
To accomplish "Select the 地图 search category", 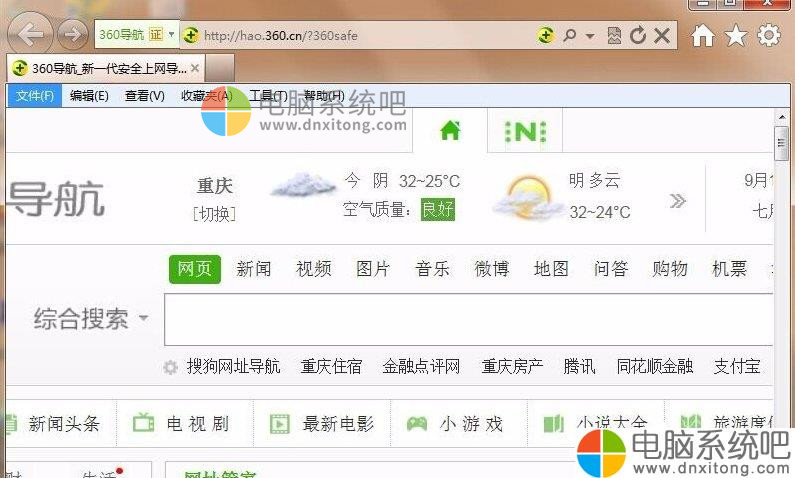I will (551, 269).
